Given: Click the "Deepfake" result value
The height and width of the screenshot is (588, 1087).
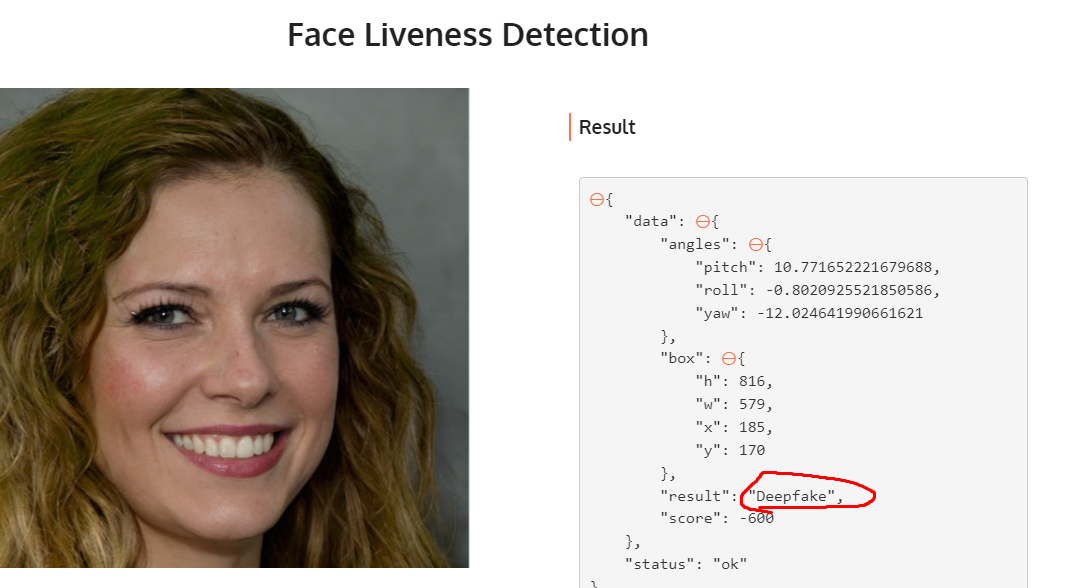Looking at the screenshot, I should point(791,496).
